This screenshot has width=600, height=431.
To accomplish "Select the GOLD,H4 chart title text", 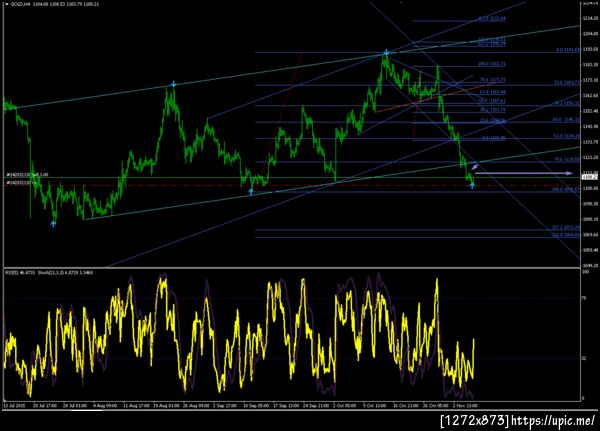I will 20,4.
